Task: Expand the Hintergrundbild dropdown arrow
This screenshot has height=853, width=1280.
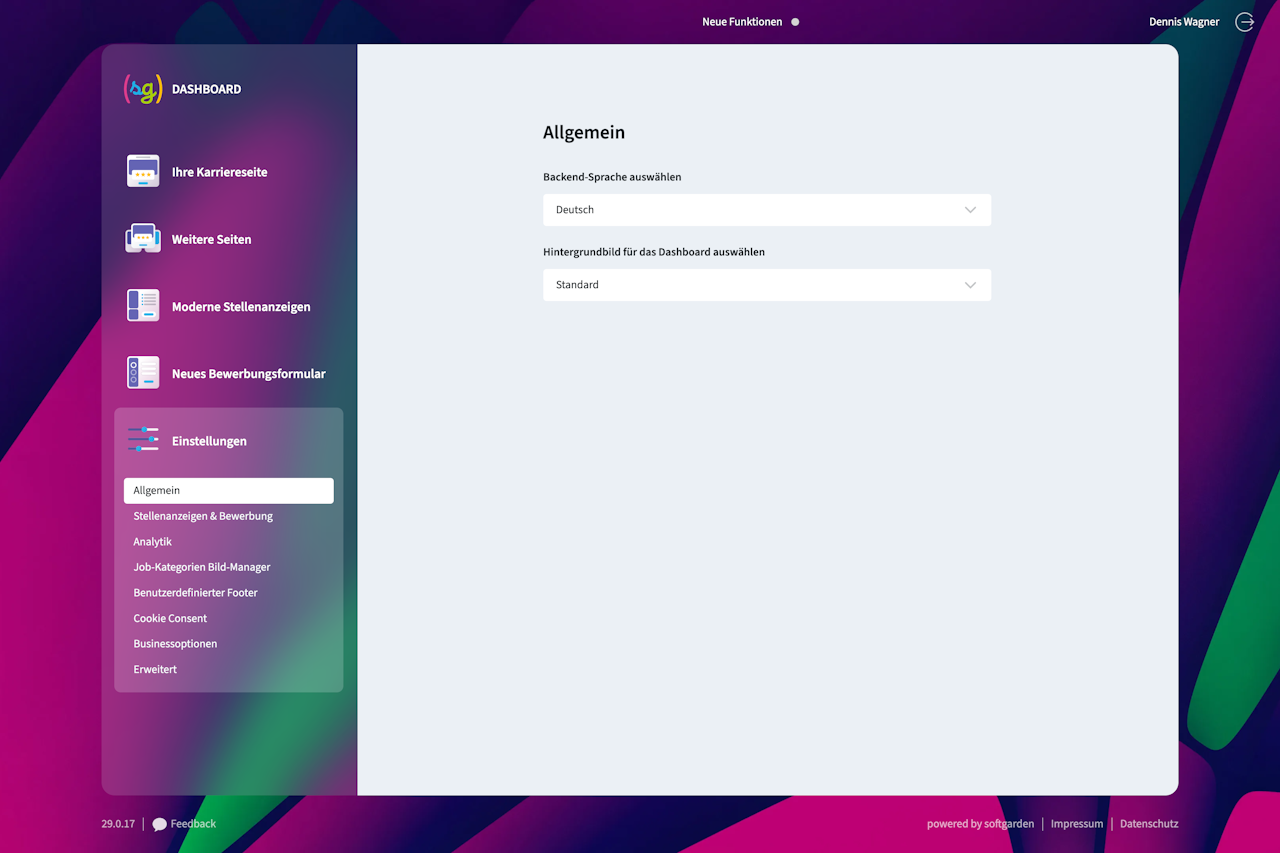Action: click(x=970, y=285)
